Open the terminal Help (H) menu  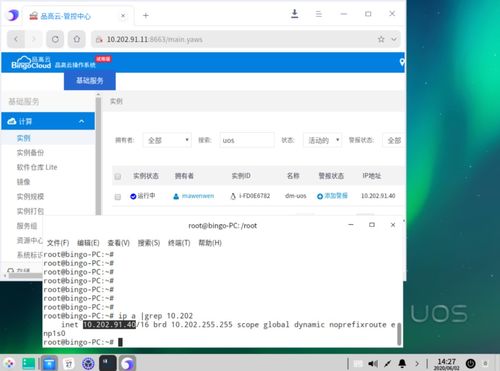(210, 243)
